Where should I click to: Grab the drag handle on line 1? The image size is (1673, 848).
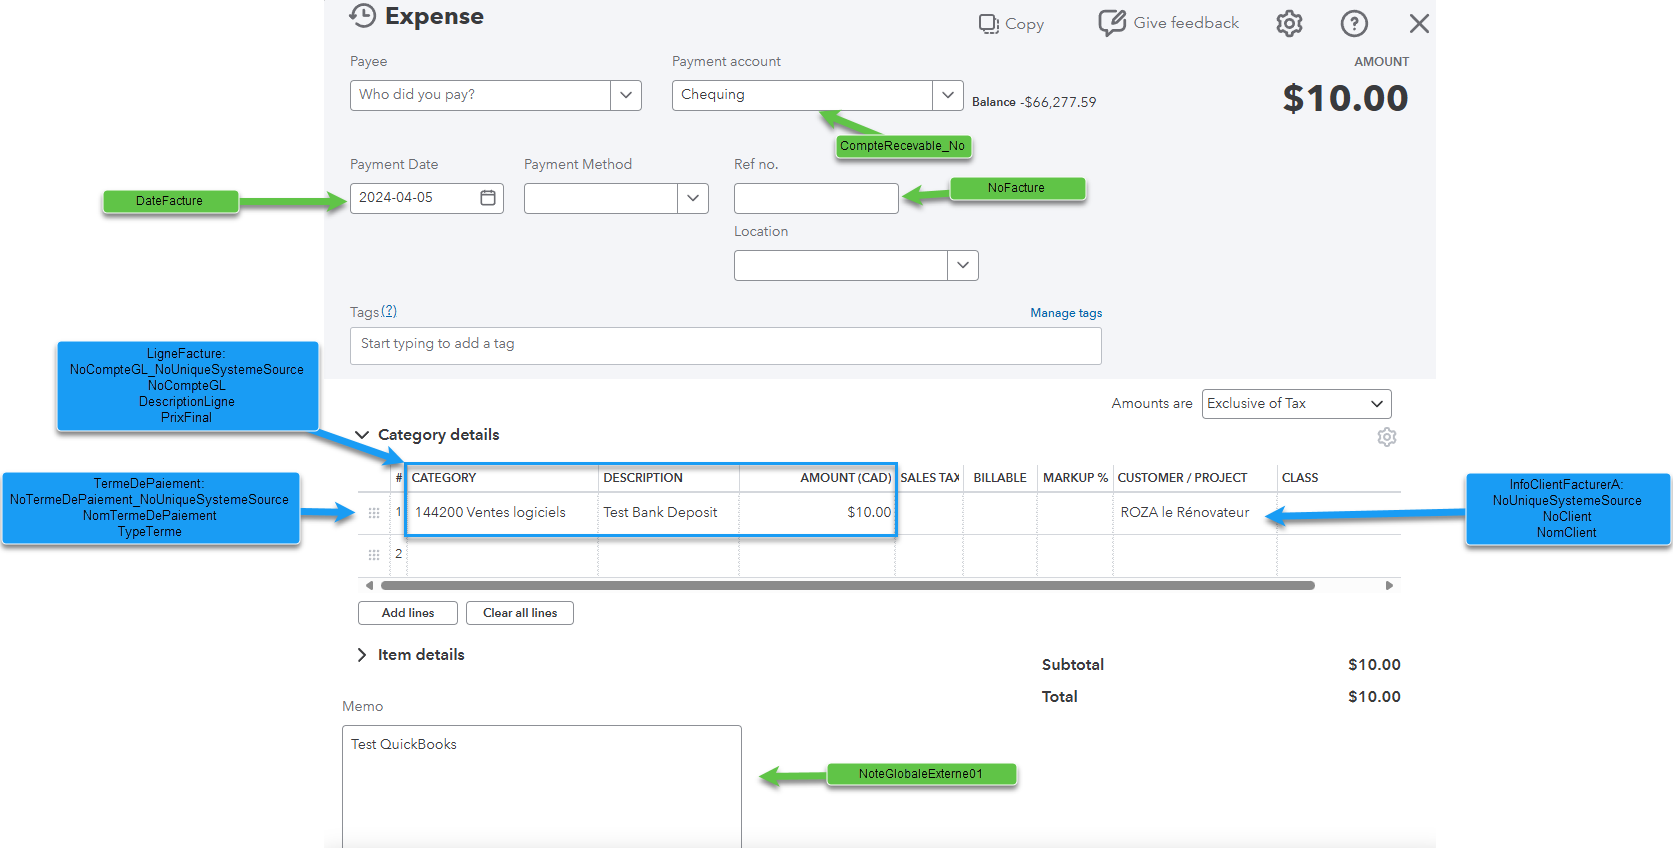point(374,513)
